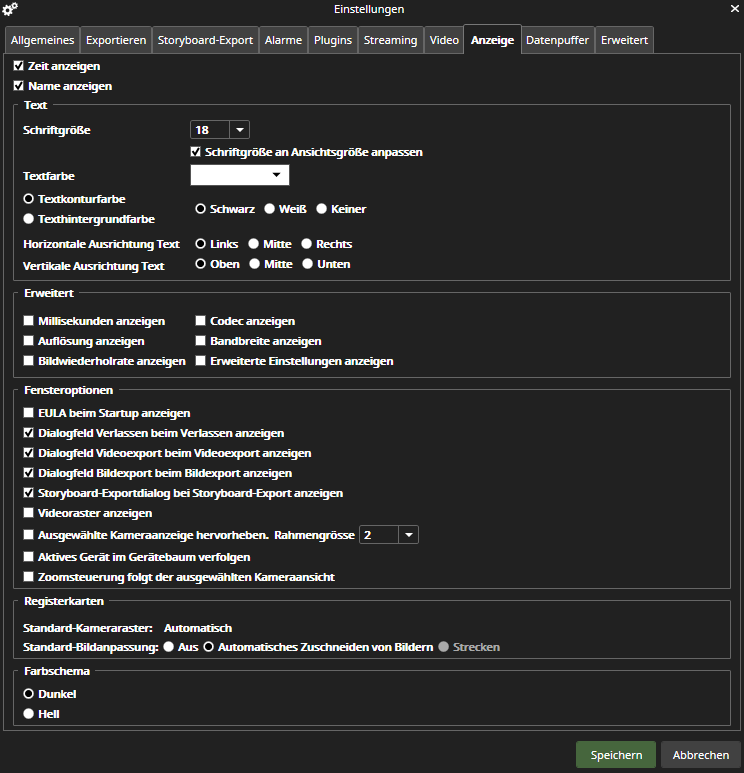
Task: Open the Streaming tab
Action: 390,40
